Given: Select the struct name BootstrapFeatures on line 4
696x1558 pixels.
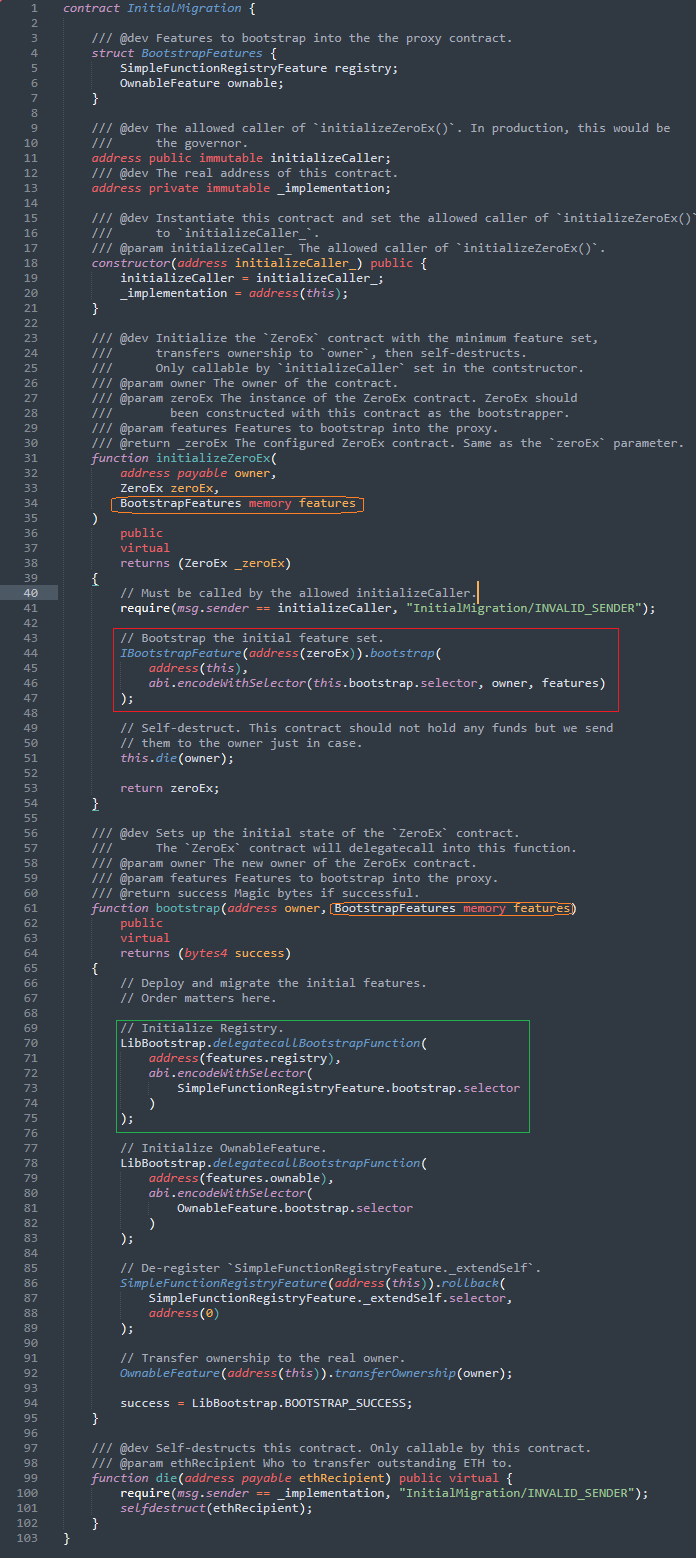Looking at the screenshot, I should coord(202,53).
